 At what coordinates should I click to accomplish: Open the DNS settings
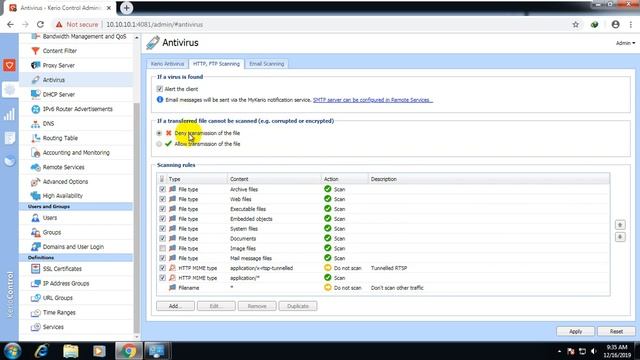click(48, 124)
